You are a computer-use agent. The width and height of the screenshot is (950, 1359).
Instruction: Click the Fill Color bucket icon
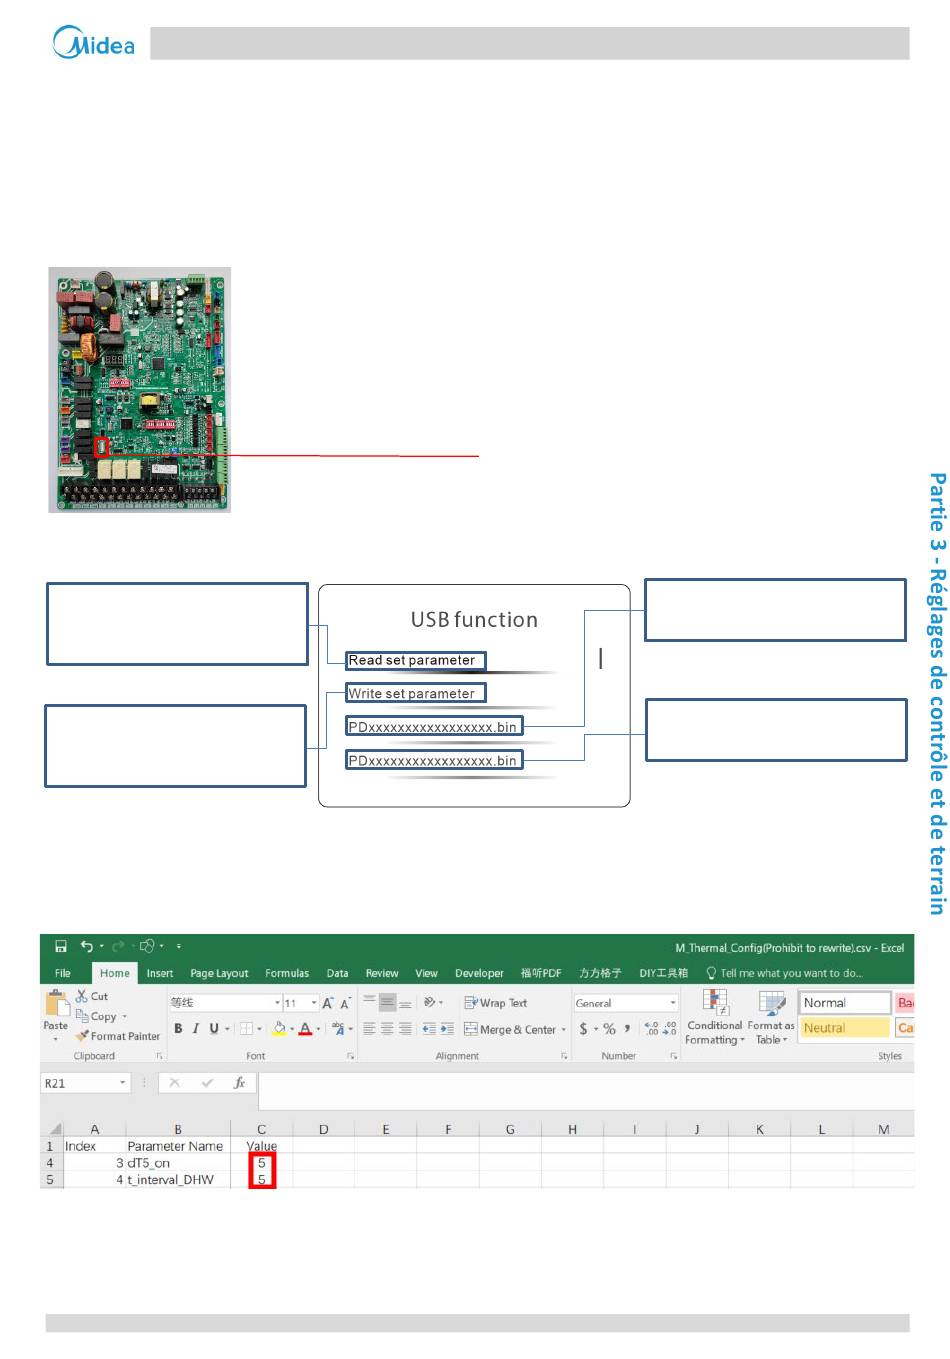point(279,1028)
